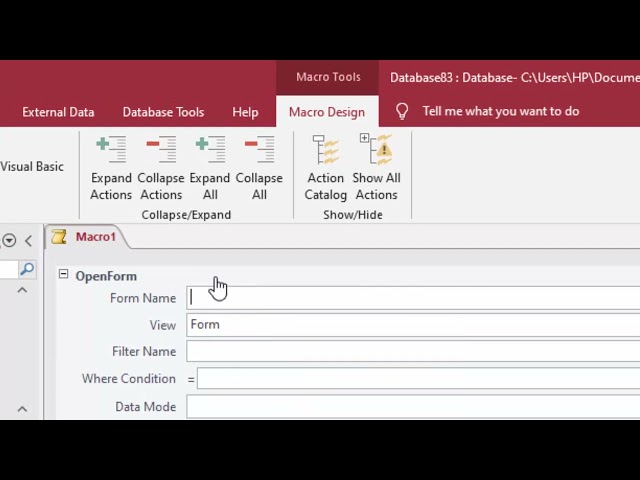Open the External Data tab
This screenshot has width=640, height=480.
click(x=58, y=112)
